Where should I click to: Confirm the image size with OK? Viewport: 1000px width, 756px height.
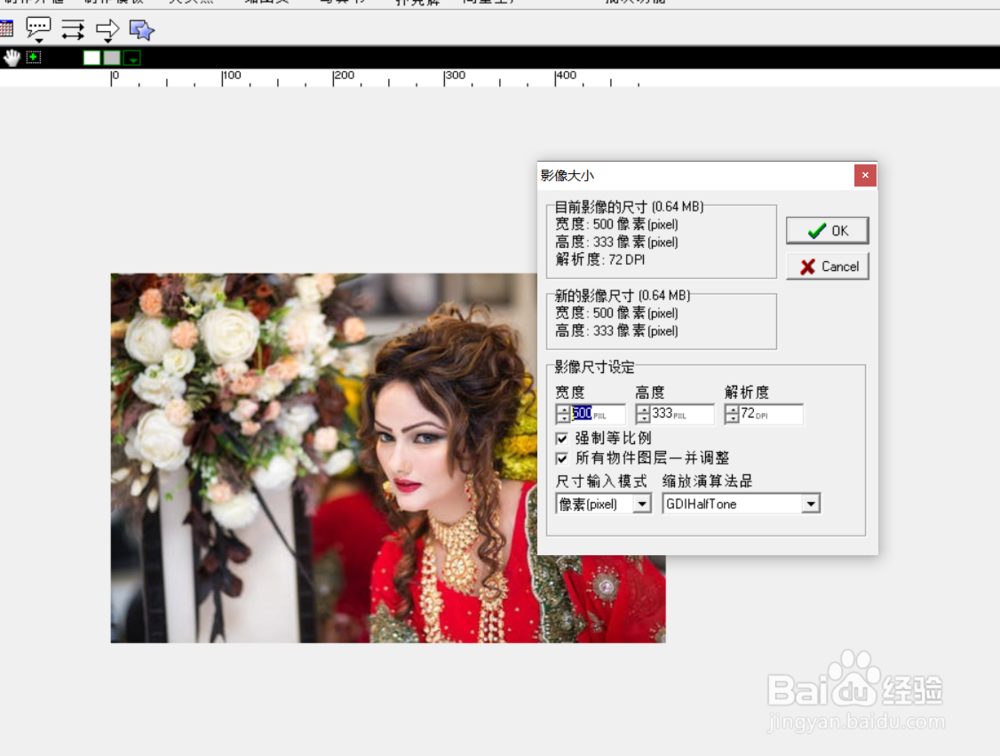pyautogui.click(x=827, y=230)
